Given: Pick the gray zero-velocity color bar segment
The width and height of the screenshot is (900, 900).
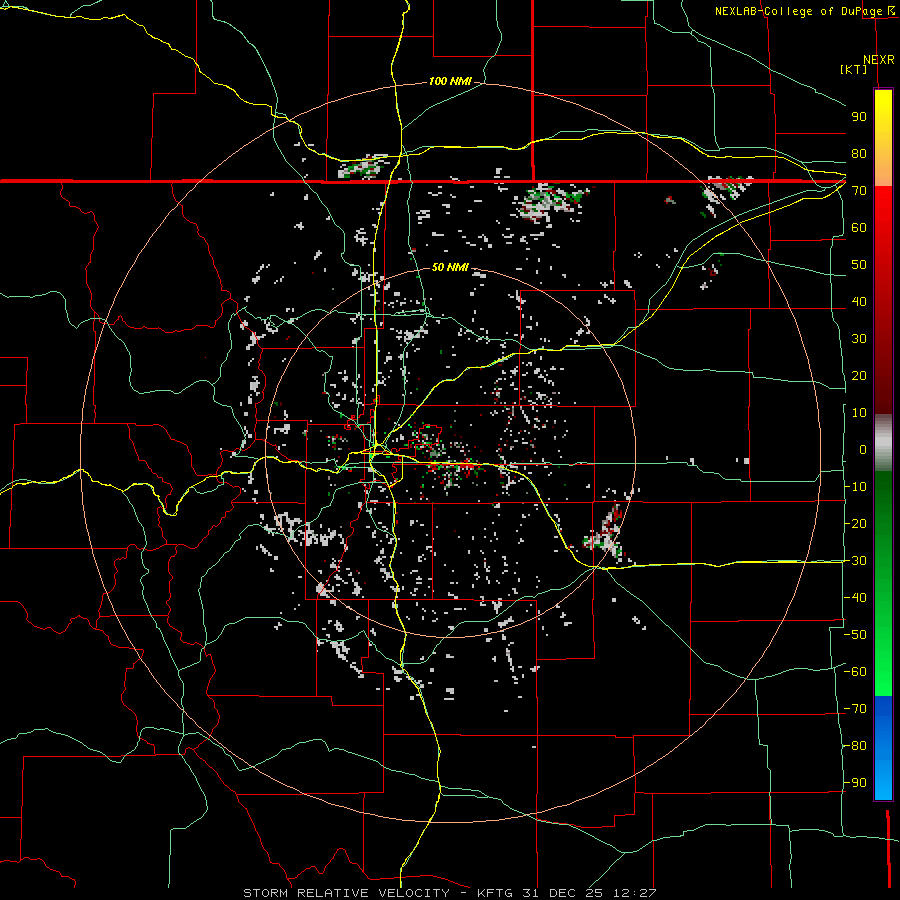Looking at the screenshot, I should [883, 443].
